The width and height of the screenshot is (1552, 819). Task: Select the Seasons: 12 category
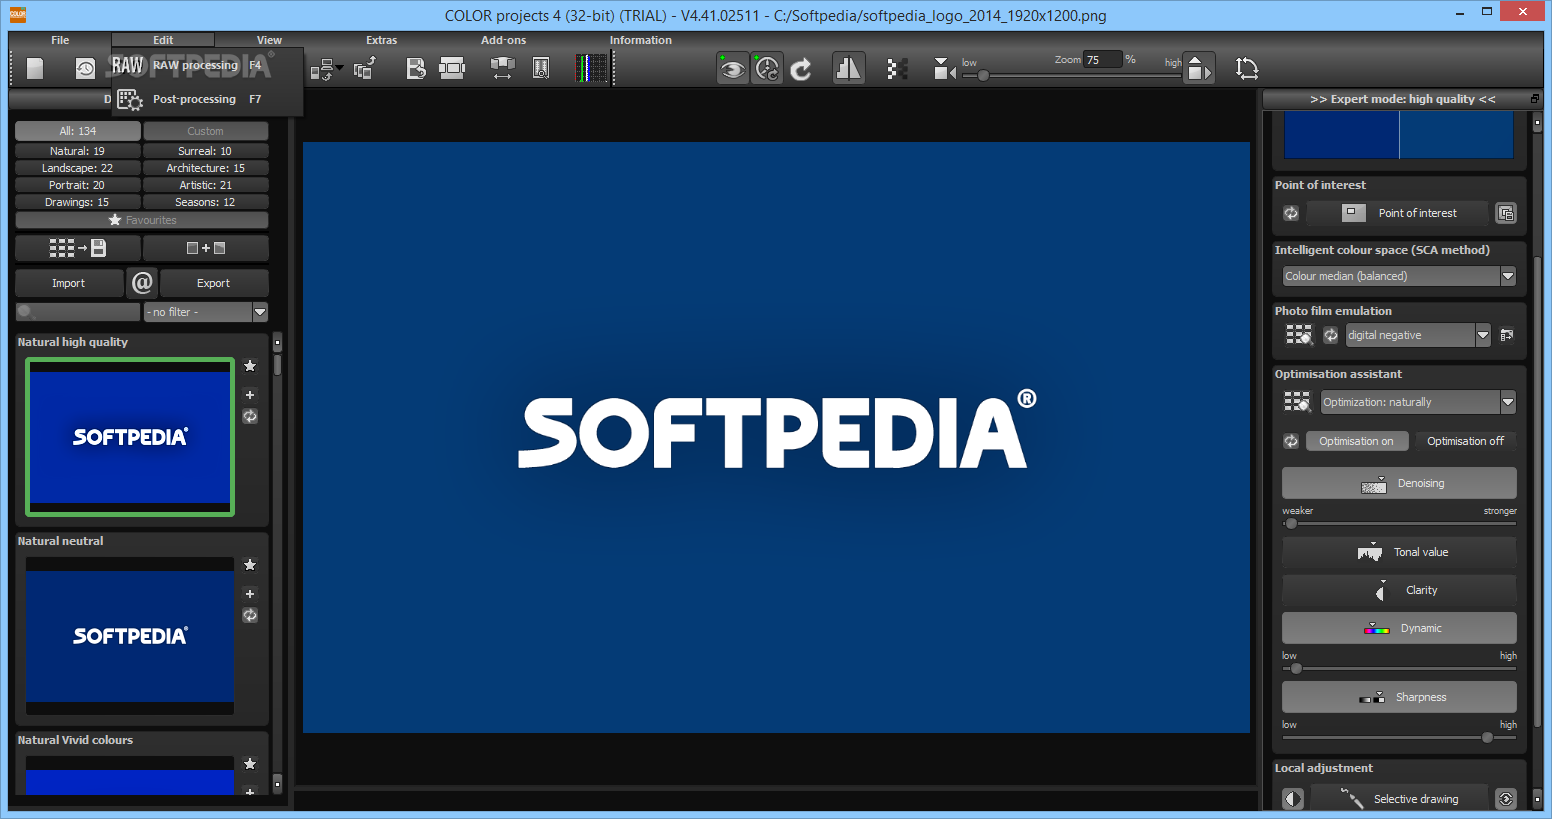(205, 202)
